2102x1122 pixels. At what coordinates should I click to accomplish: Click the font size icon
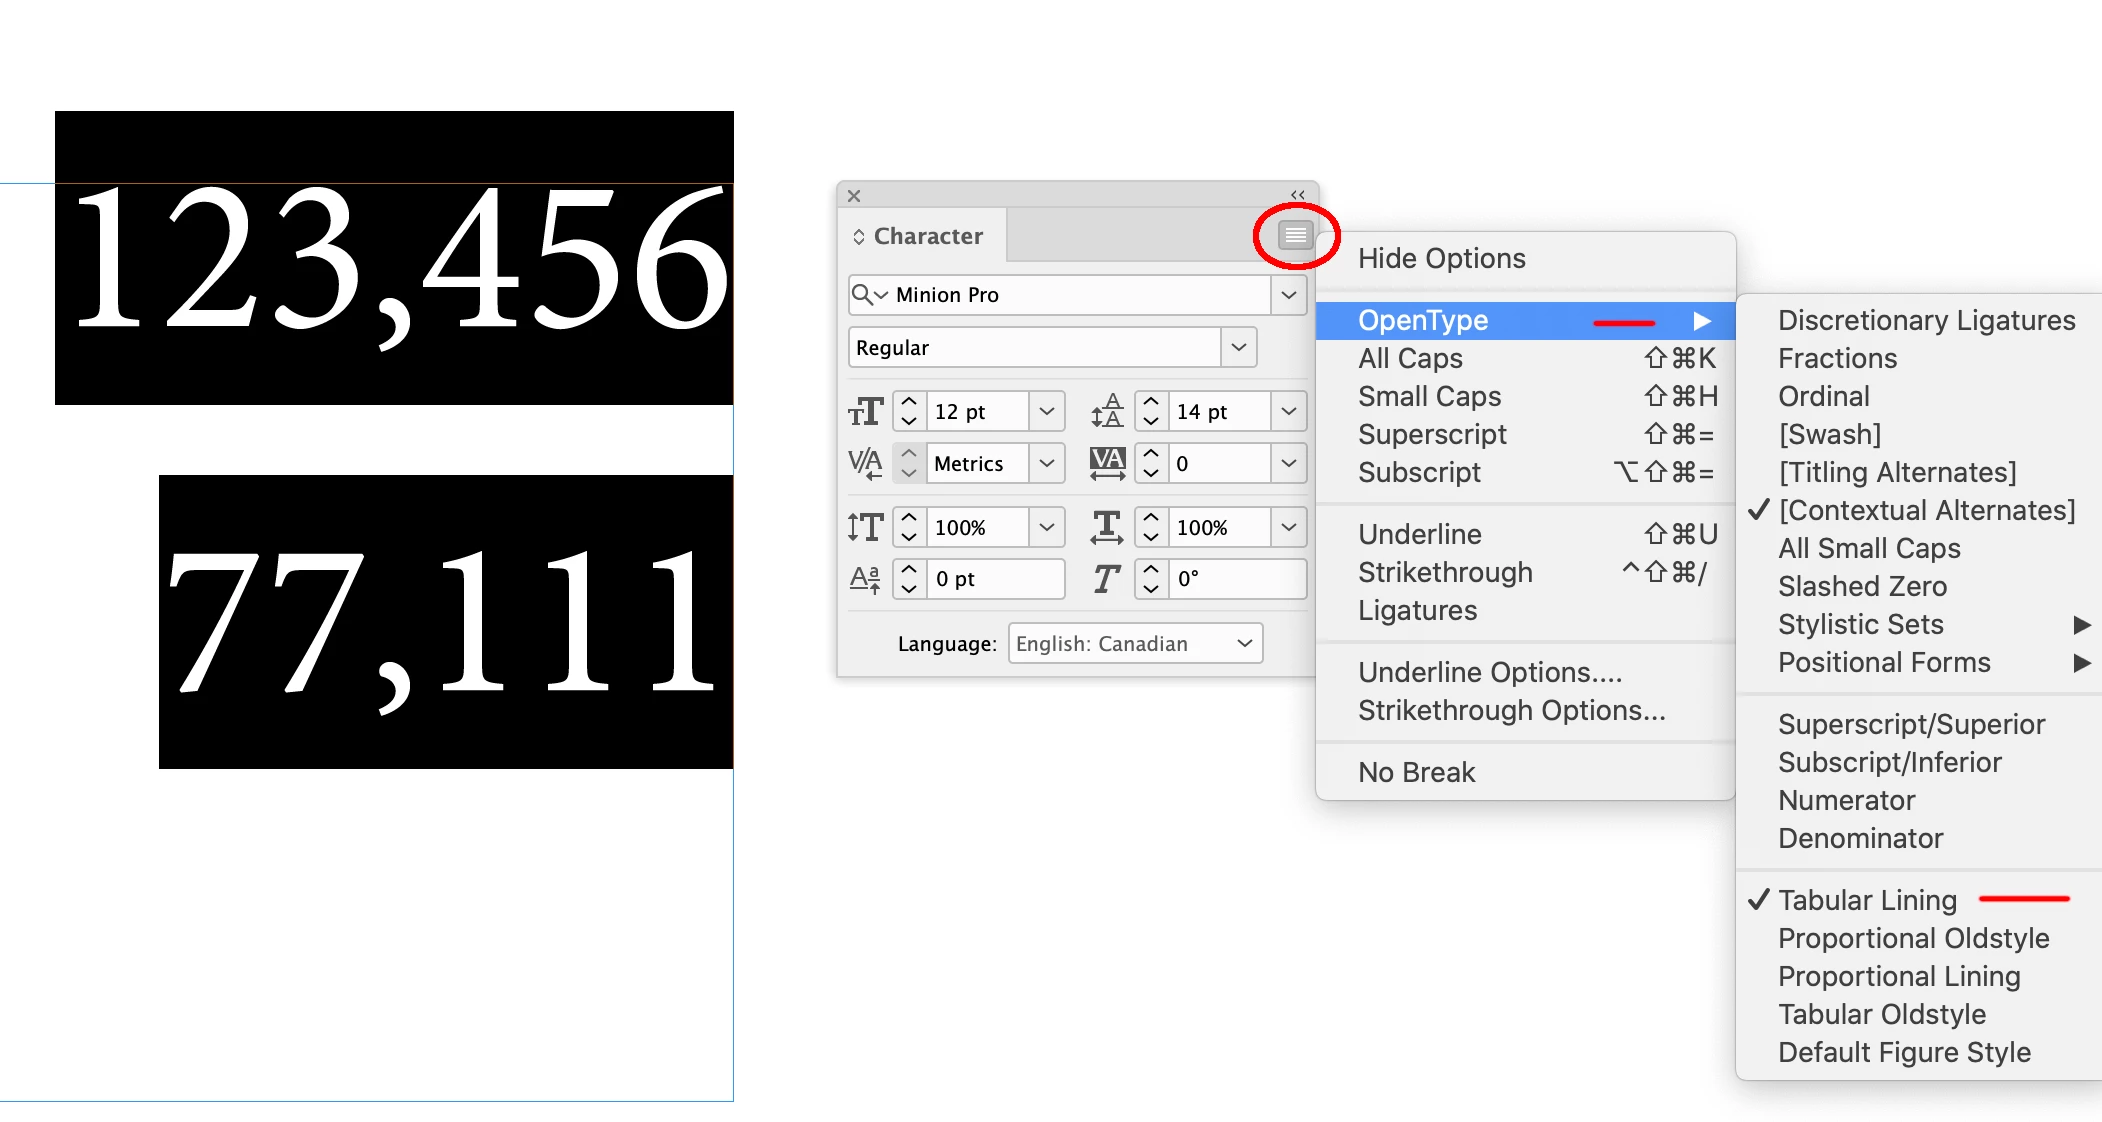coord(866,411)
